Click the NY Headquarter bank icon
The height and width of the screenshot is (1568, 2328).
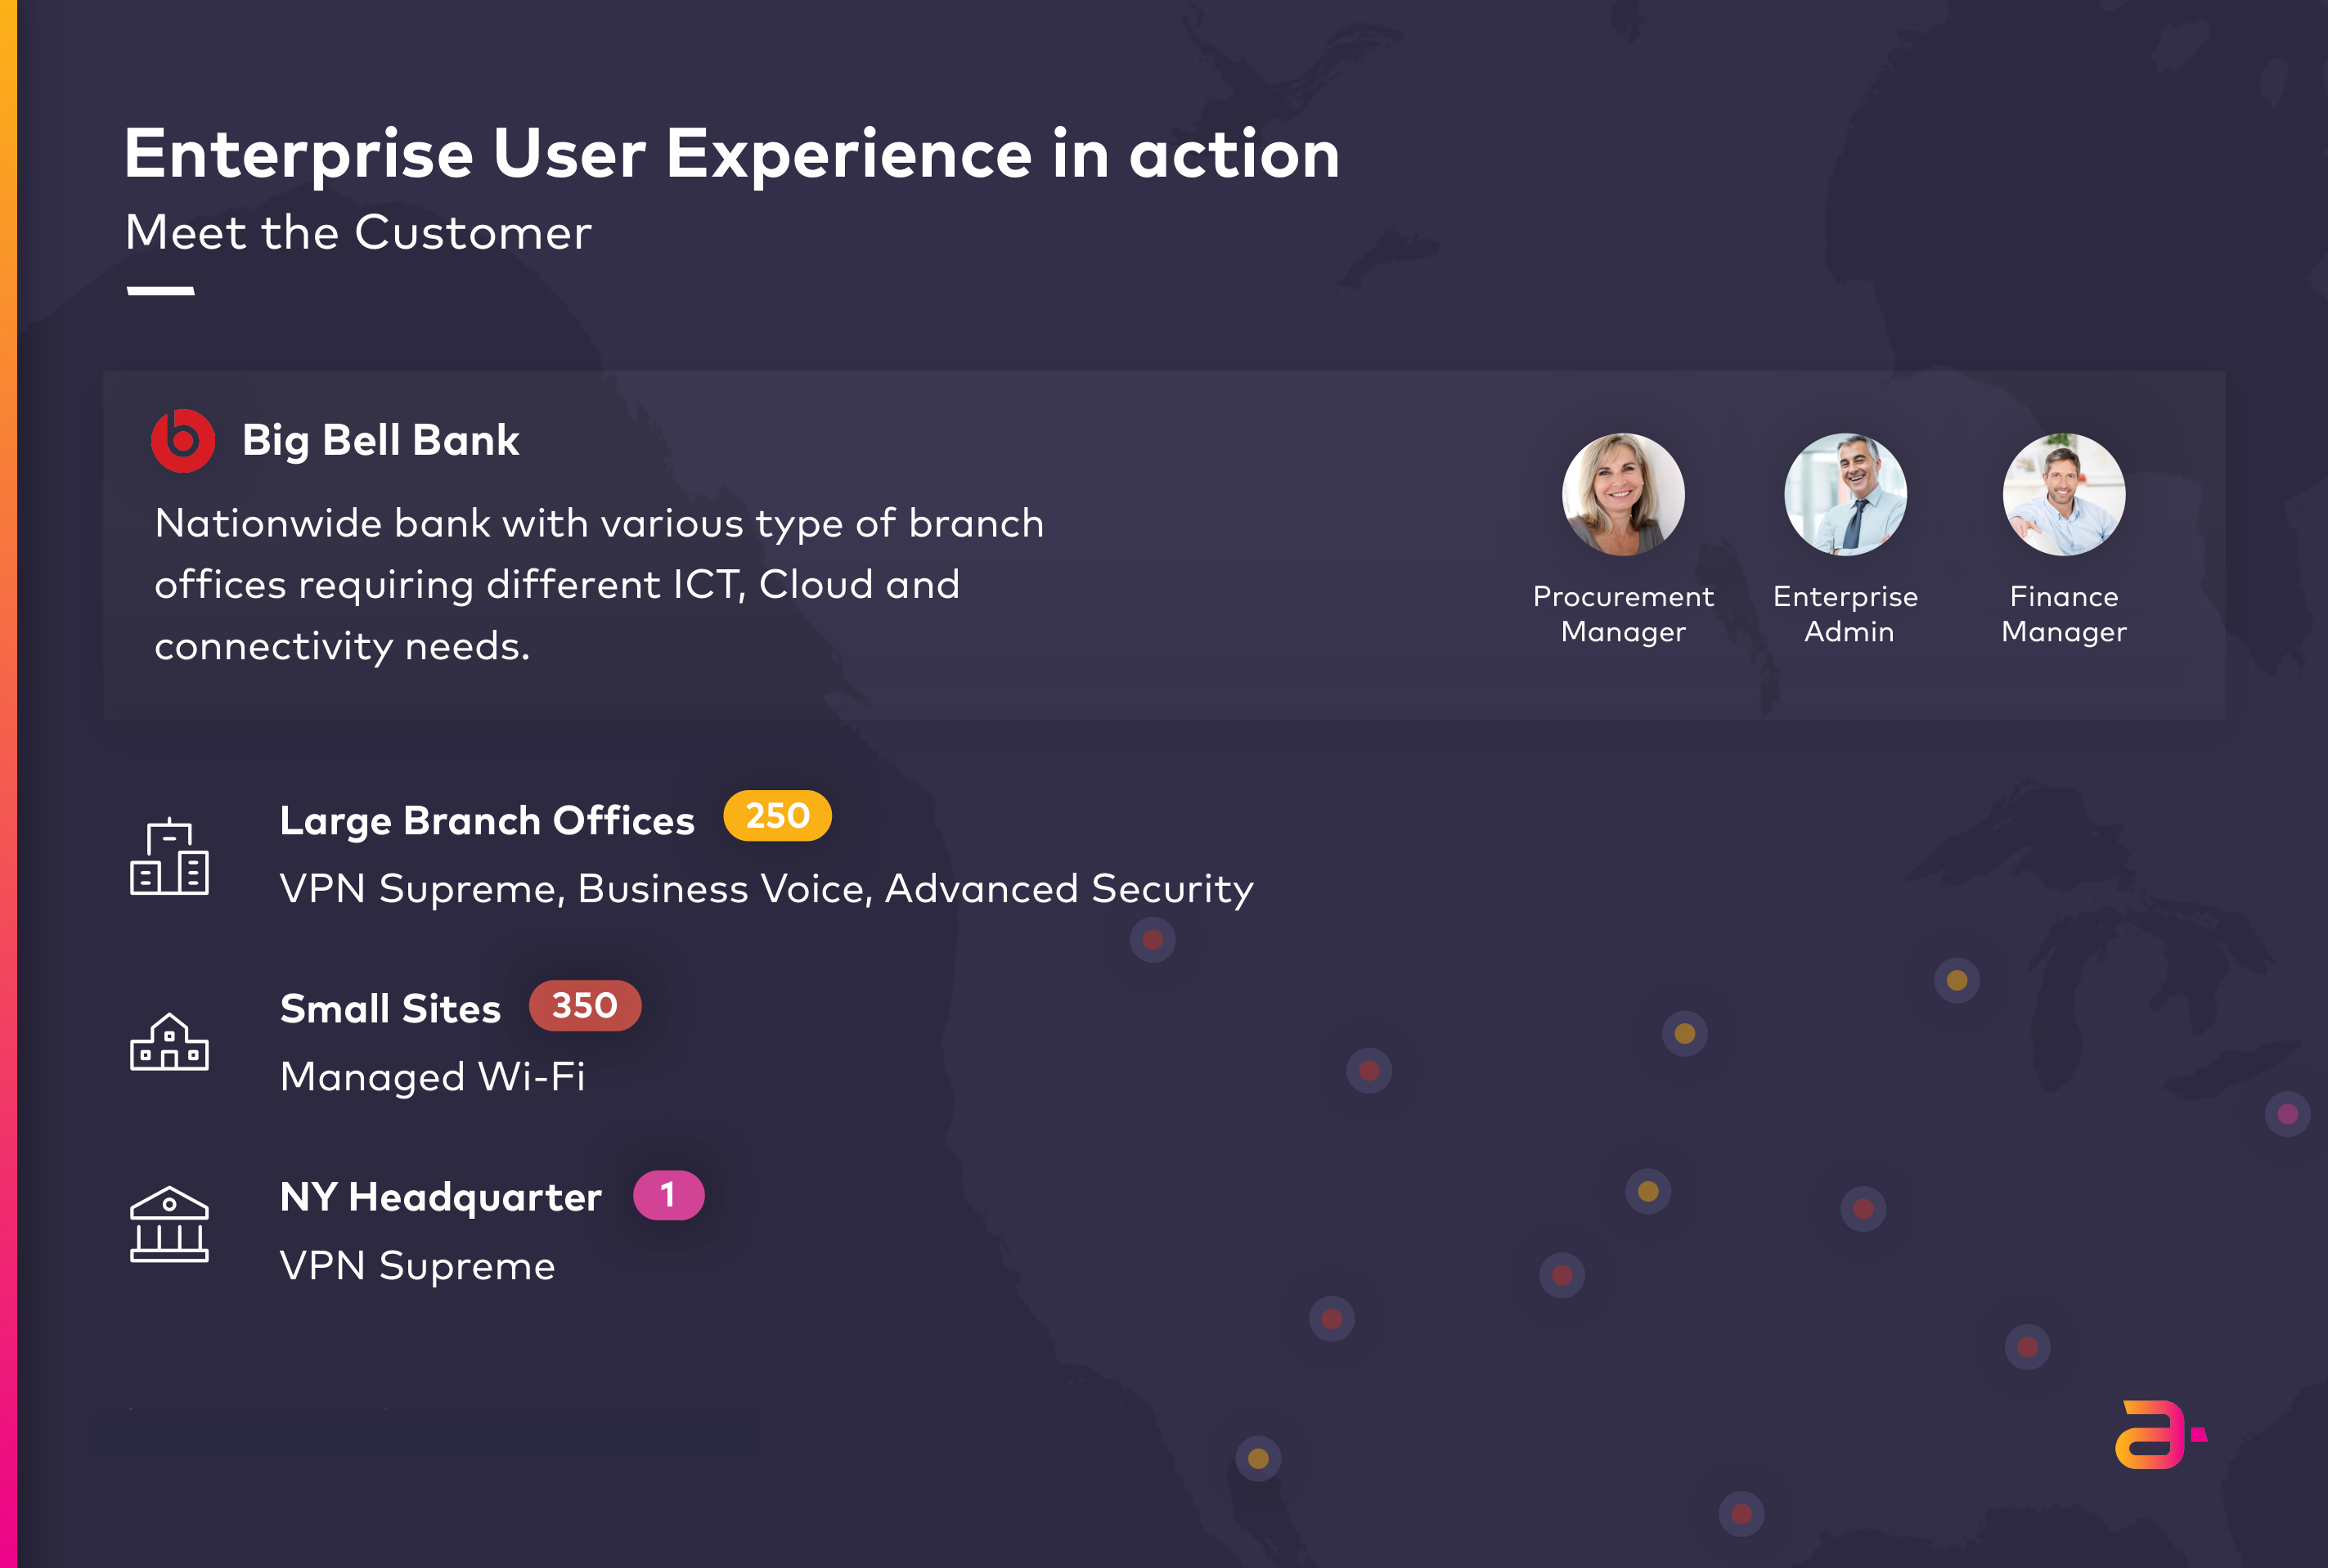click(169, 1224)
